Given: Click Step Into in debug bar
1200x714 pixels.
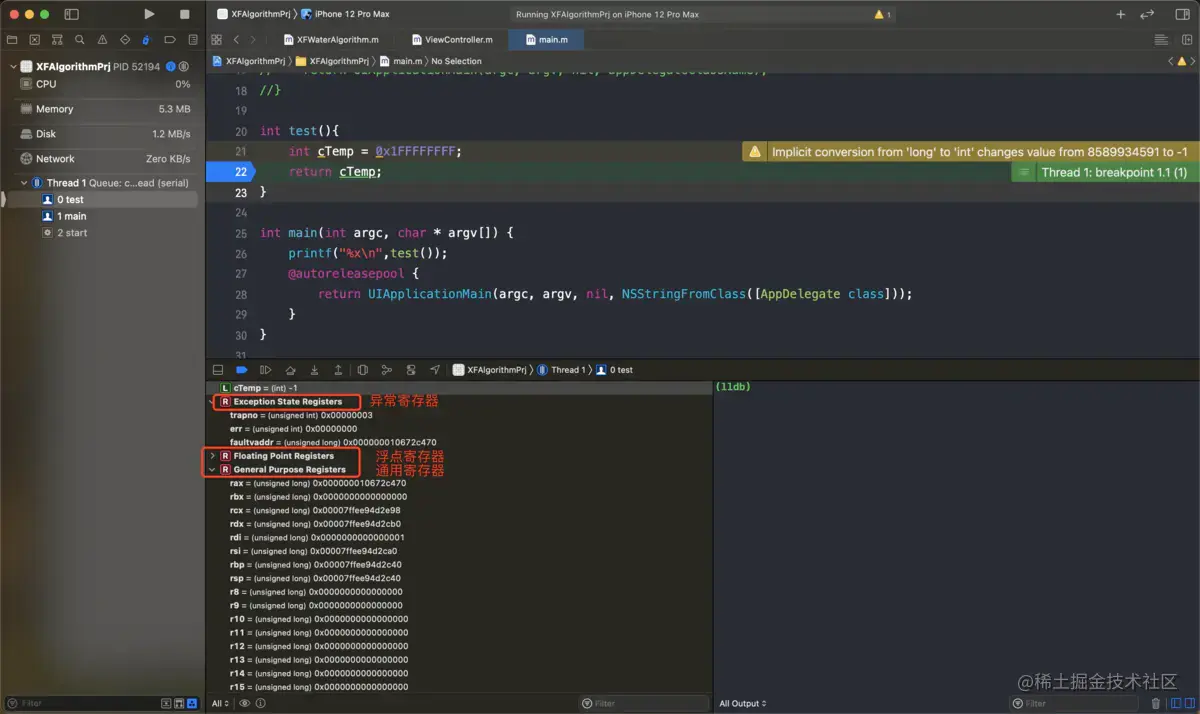Looking at the screenshot, I should [x=314, y=370].
